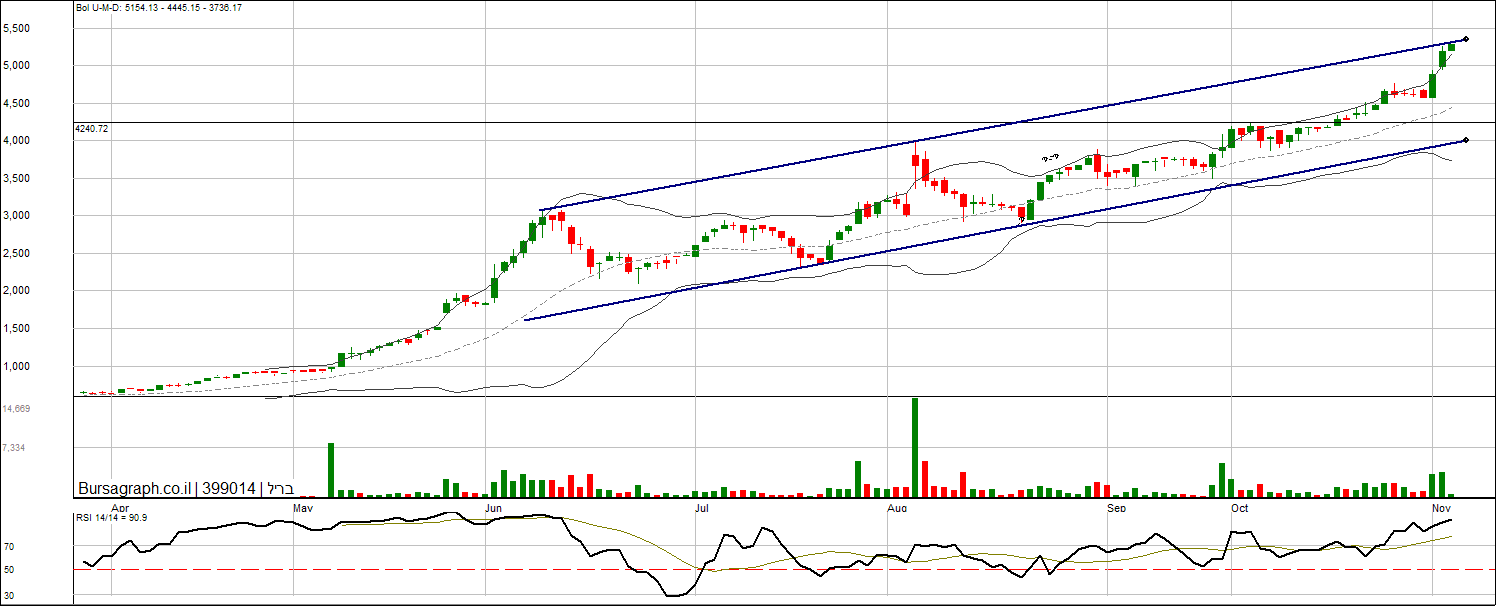Image resolution: width=1496 pixels, height=606 pixels.
Task: Click the RSI 50 level label
Action: [x=9, y=570]
